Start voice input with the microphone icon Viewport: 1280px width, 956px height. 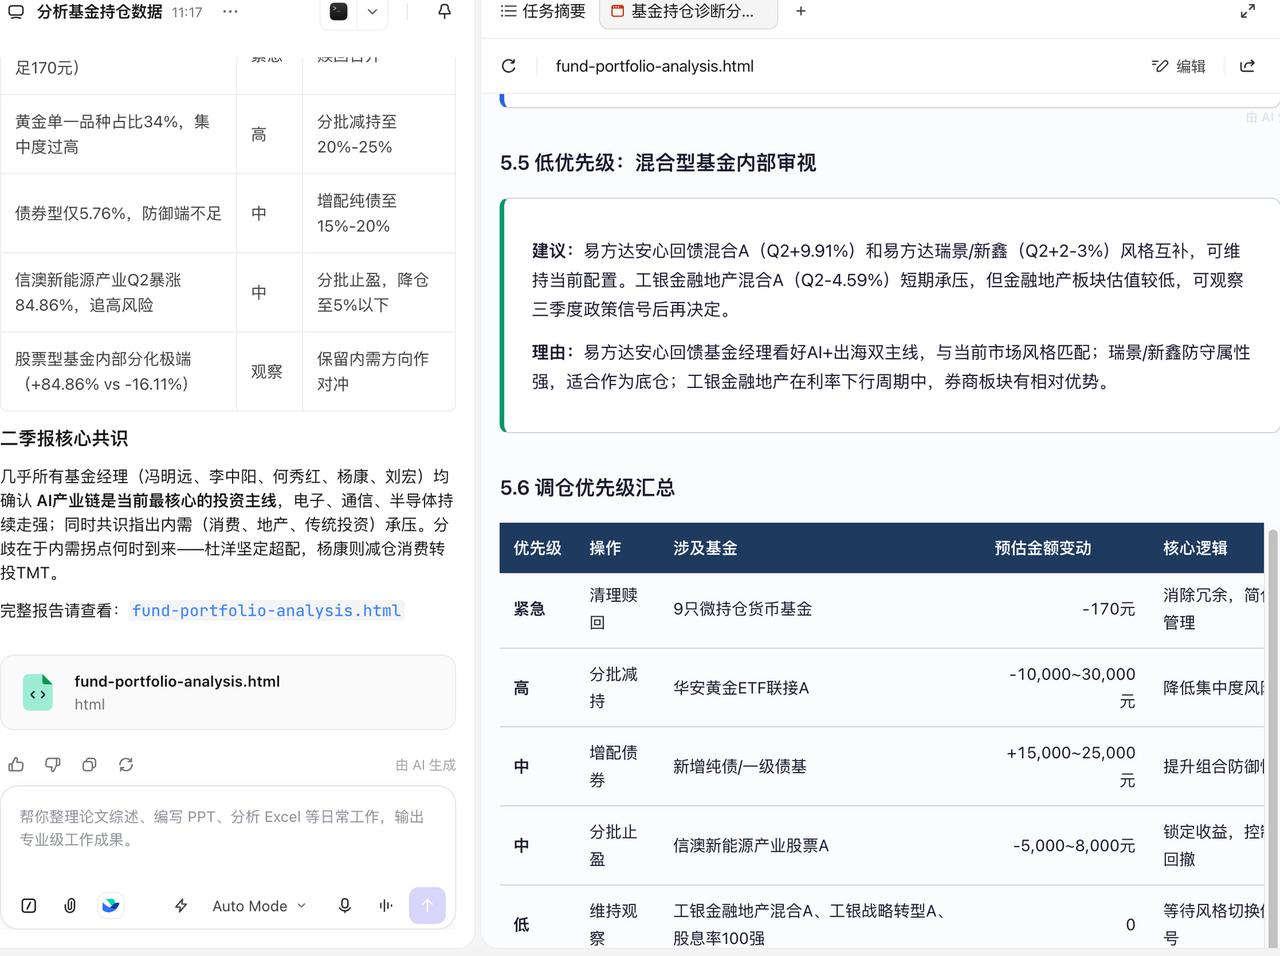(x=345, y=906)
